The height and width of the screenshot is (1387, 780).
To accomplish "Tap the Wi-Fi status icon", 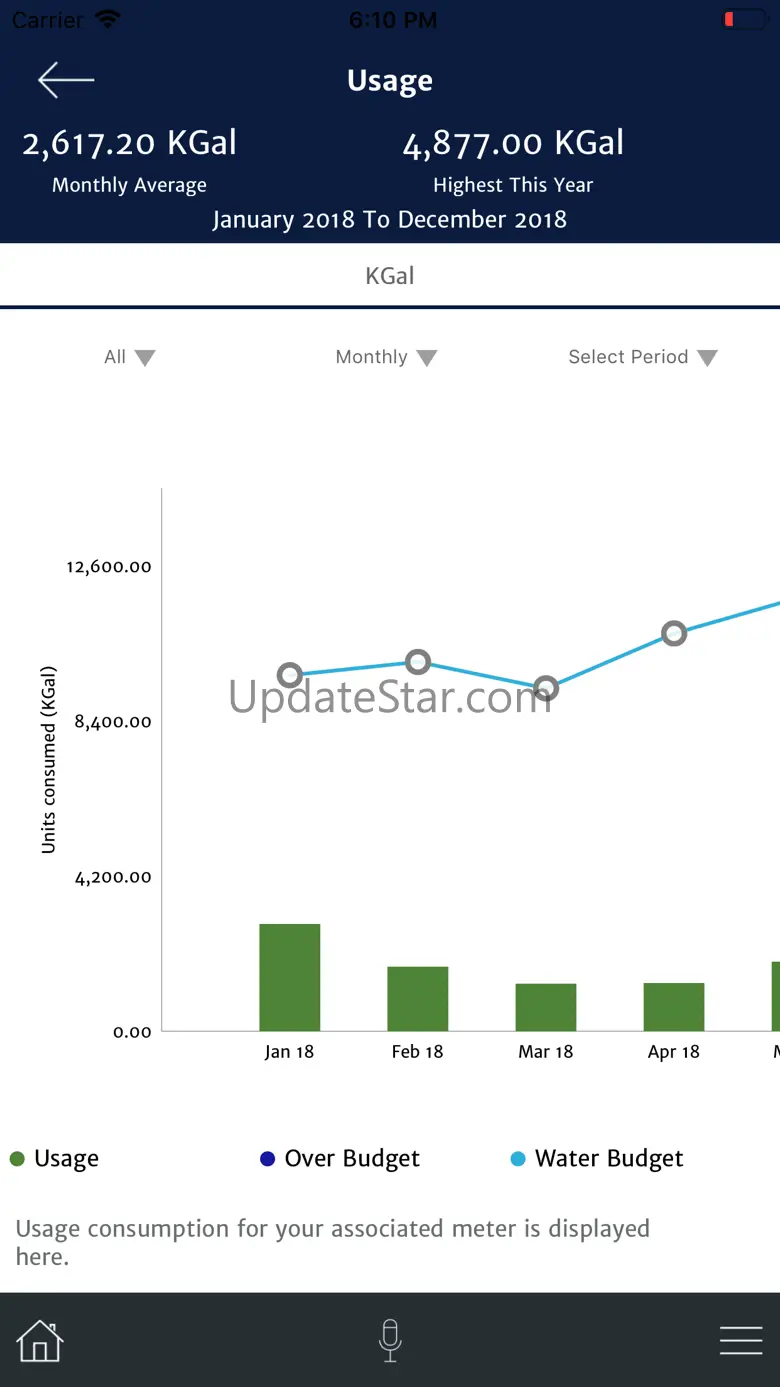I will pyautogui.click(x=109, y=19).
